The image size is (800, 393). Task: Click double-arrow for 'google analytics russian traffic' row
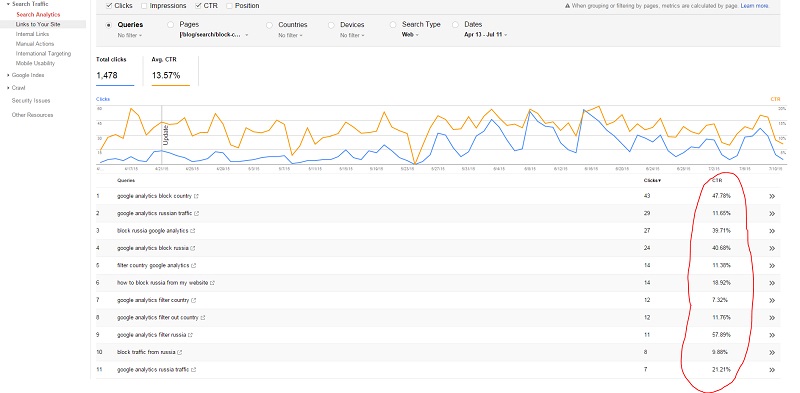(772, 213)
